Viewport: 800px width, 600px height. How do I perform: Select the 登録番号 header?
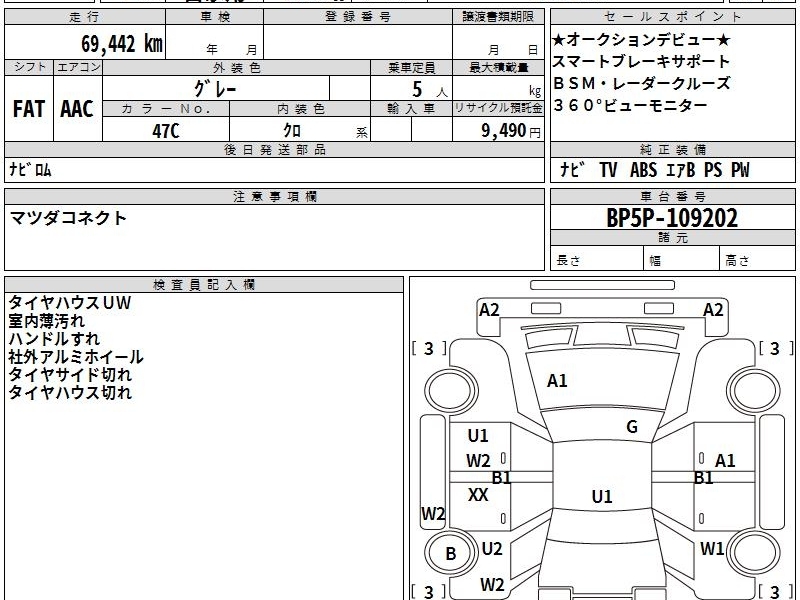[x=358, y=17]
